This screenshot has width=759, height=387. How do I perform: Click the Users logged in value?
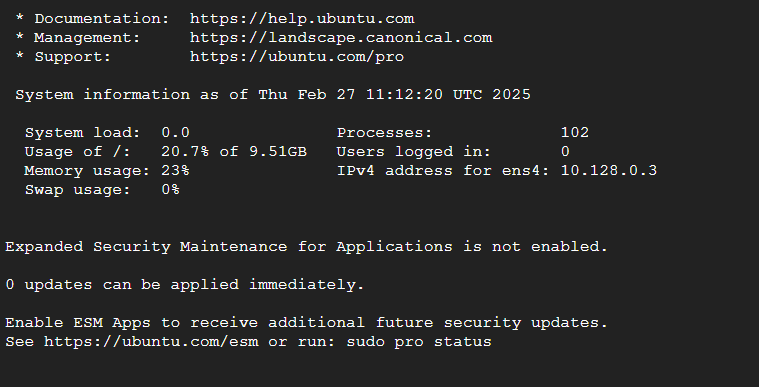(565, 152)
